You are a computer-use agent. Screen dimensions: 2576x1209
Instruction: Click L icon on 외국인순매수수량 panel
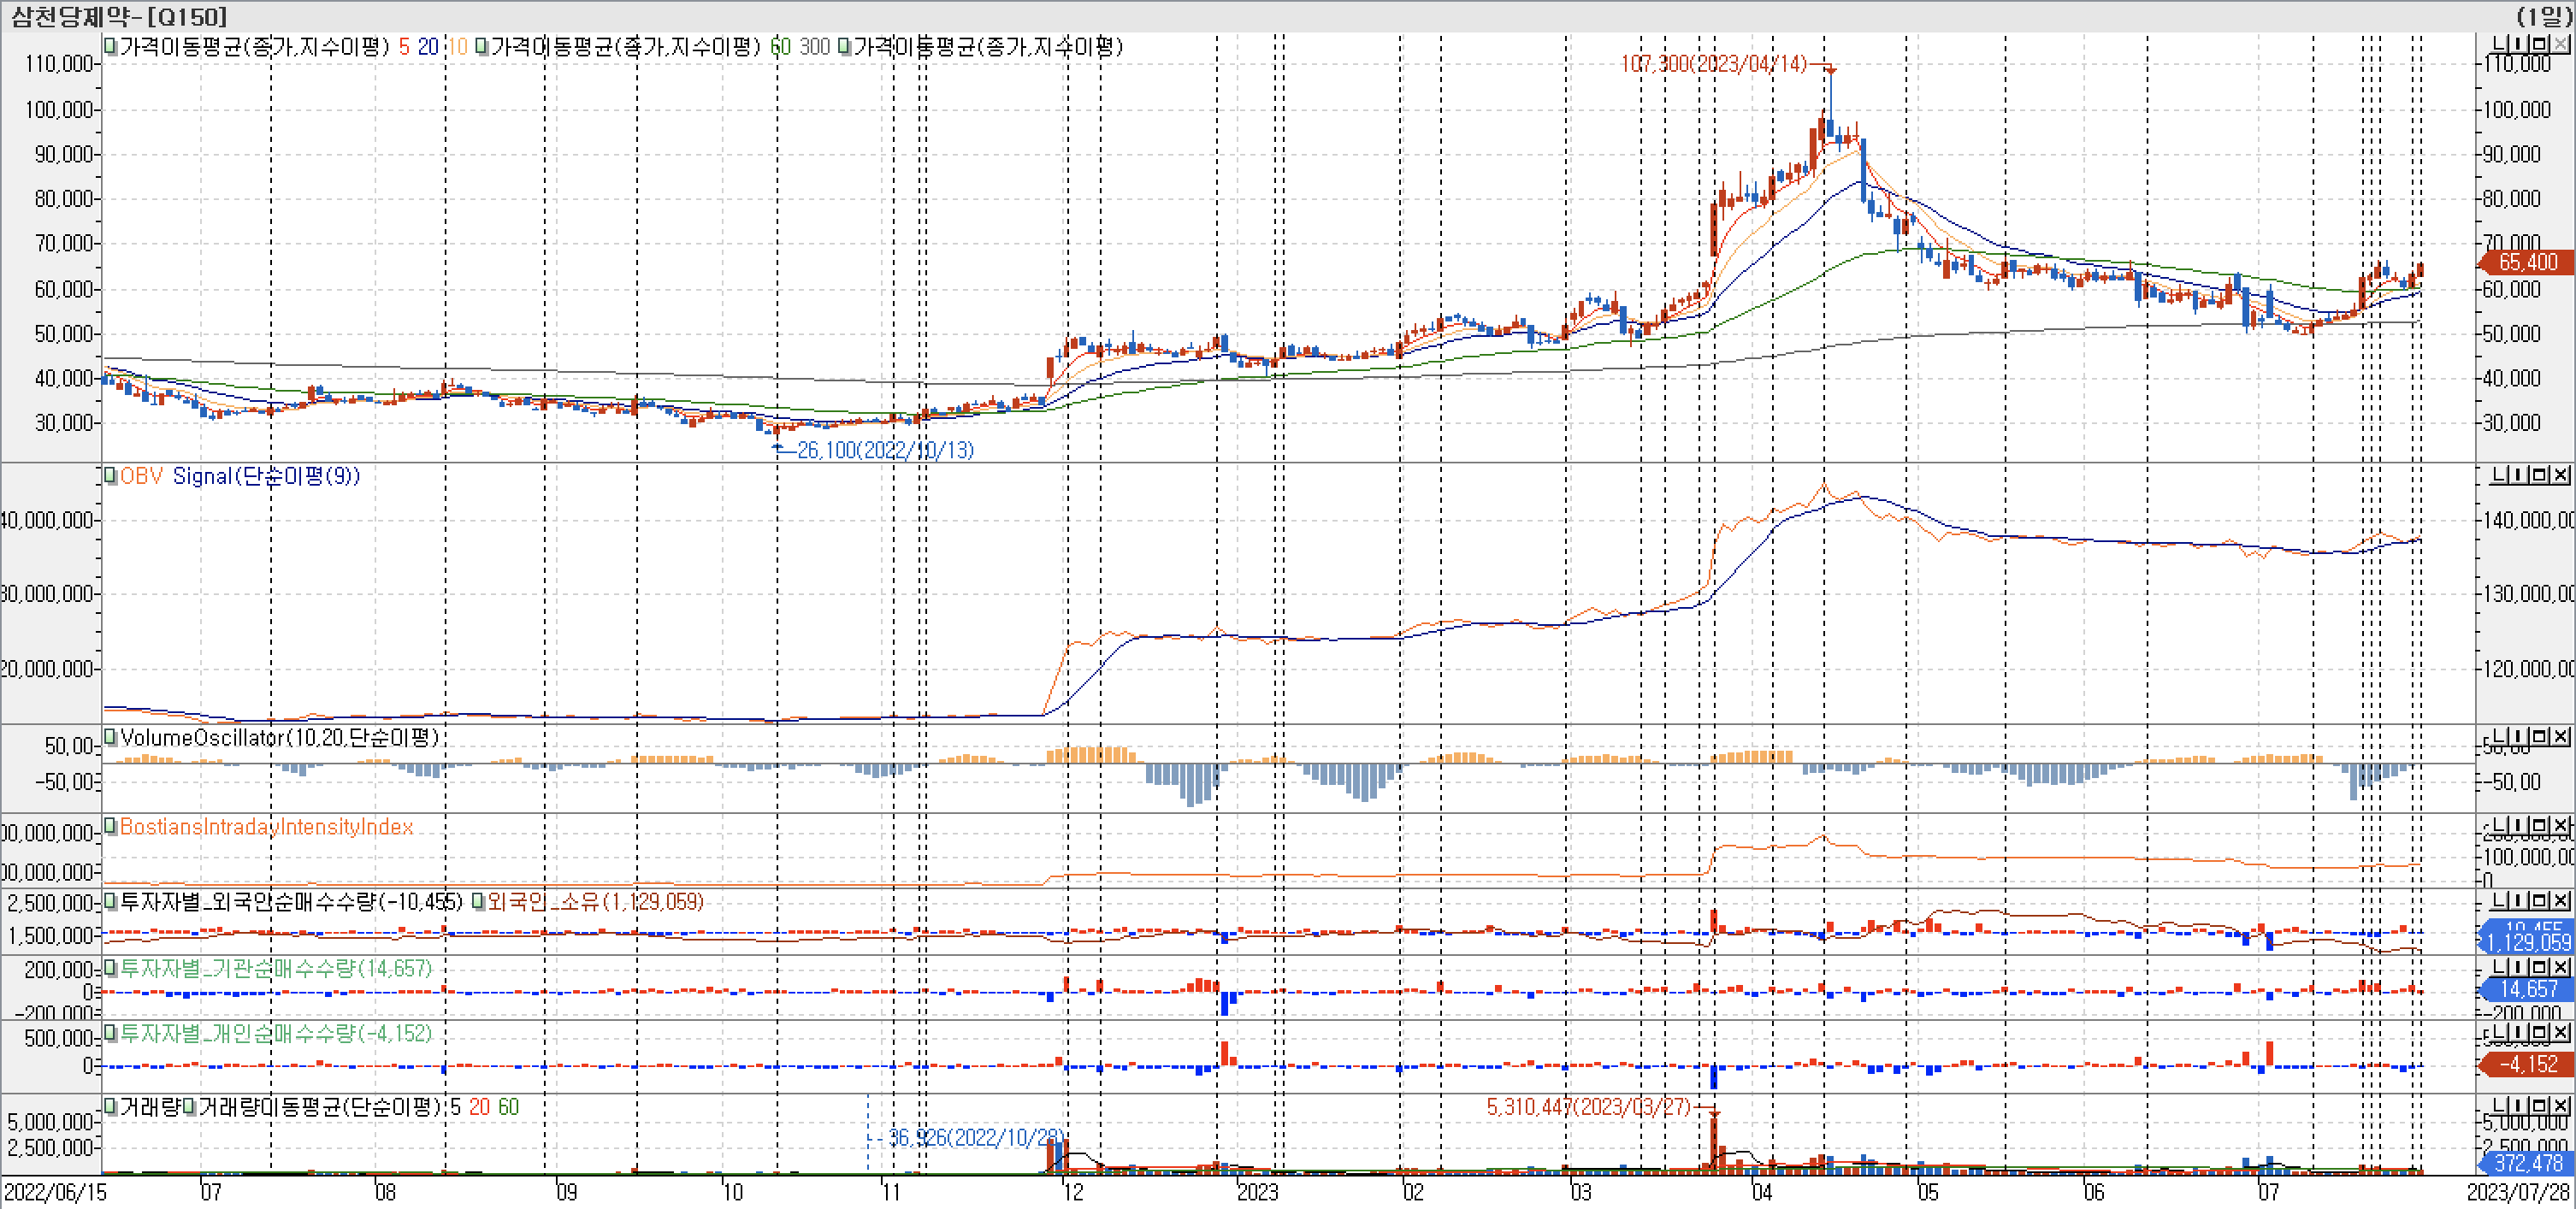pyautogui.click(x=2499, y=901)
